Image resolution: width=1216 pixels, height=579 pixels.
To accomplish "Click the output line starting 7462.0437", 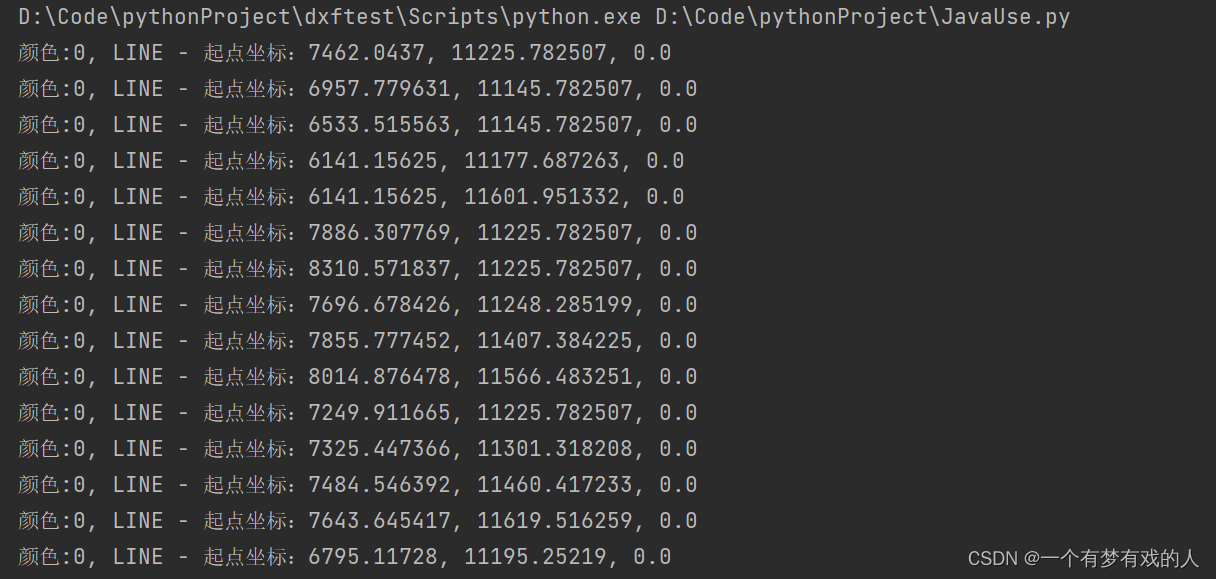I will pos(366,53).
